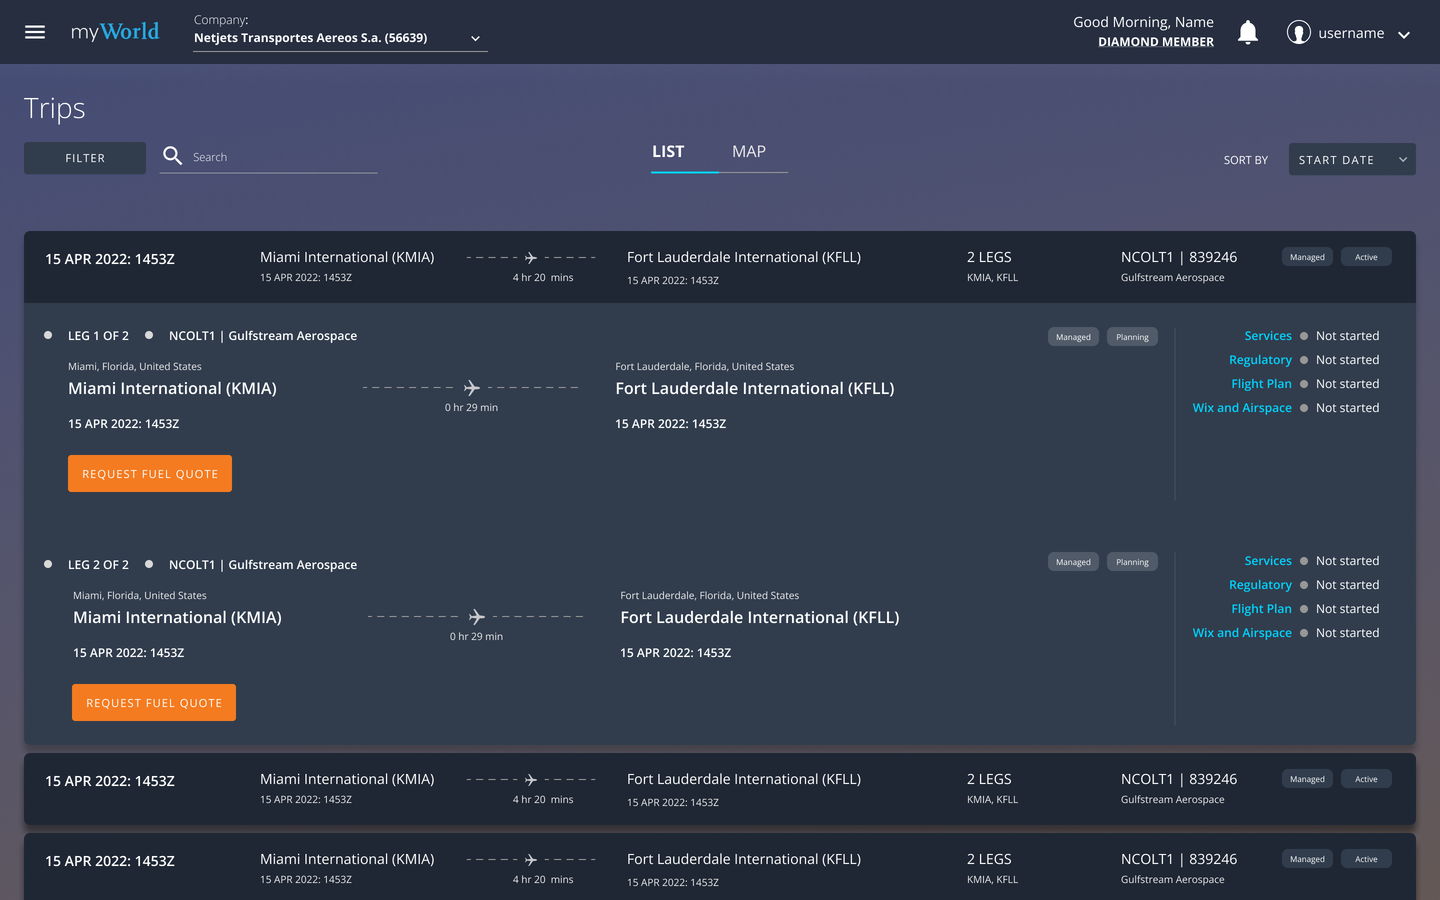This screenshot has width=1440, height=900.
Task: Expand the username account menu chevron
Action: point(1404,34)
